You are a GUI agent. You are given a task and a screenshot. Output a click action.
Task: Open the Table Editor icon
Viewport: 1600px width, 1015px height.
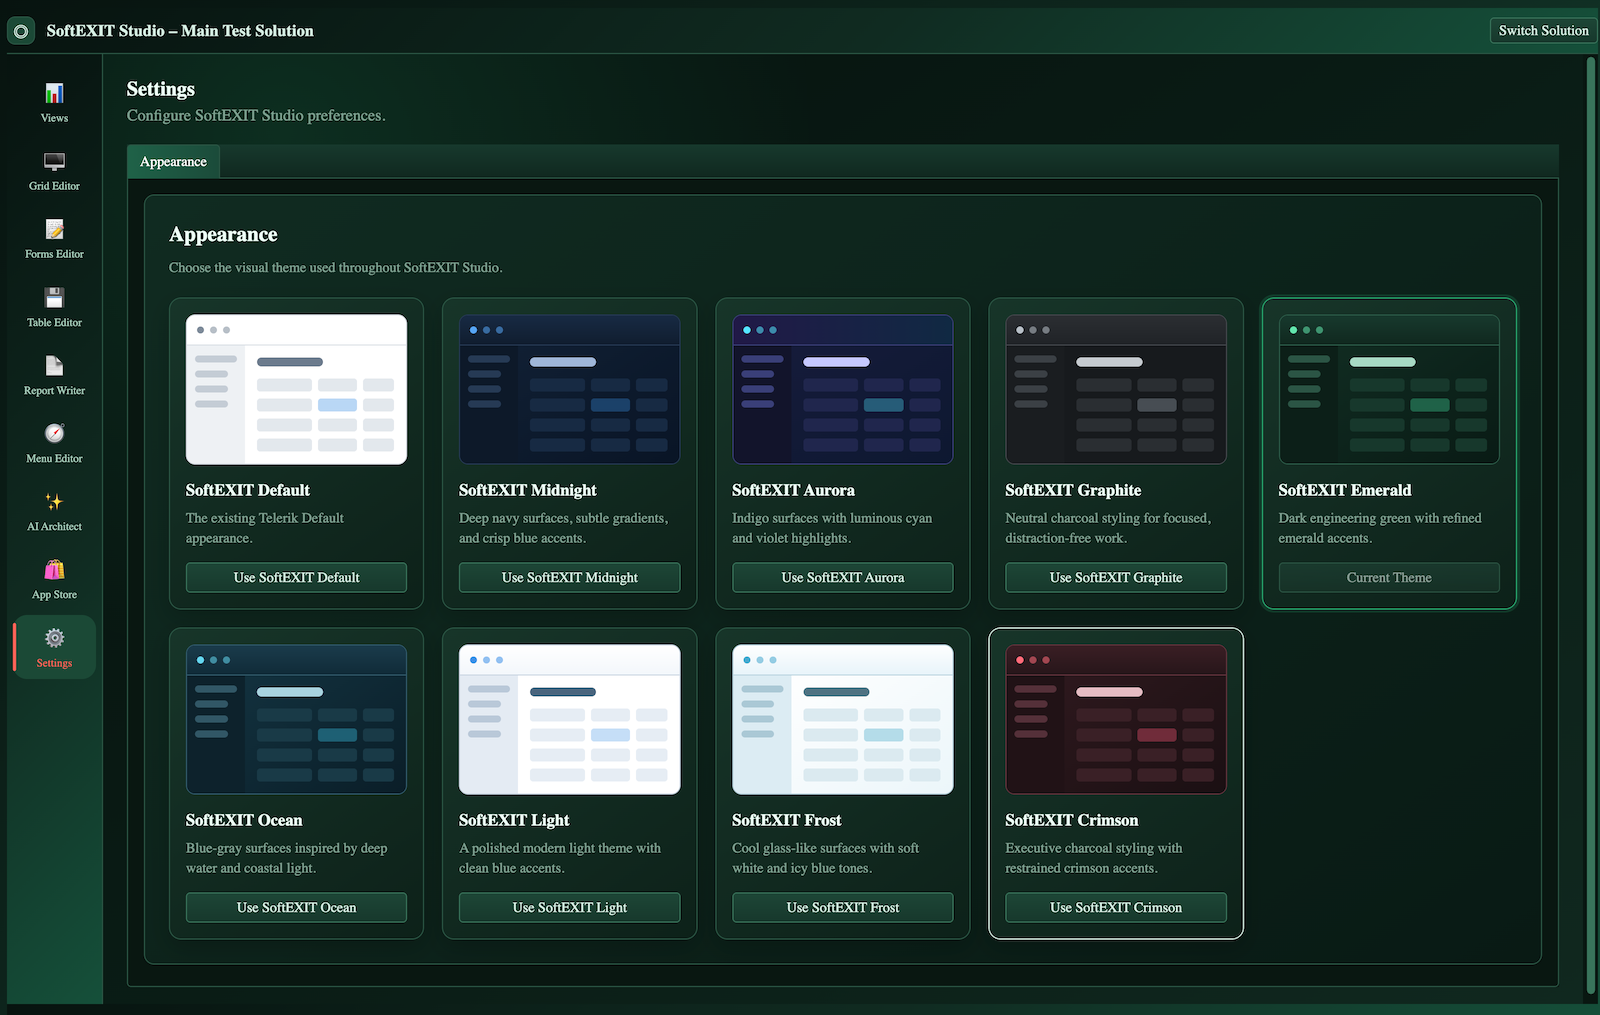coord(54,298)
